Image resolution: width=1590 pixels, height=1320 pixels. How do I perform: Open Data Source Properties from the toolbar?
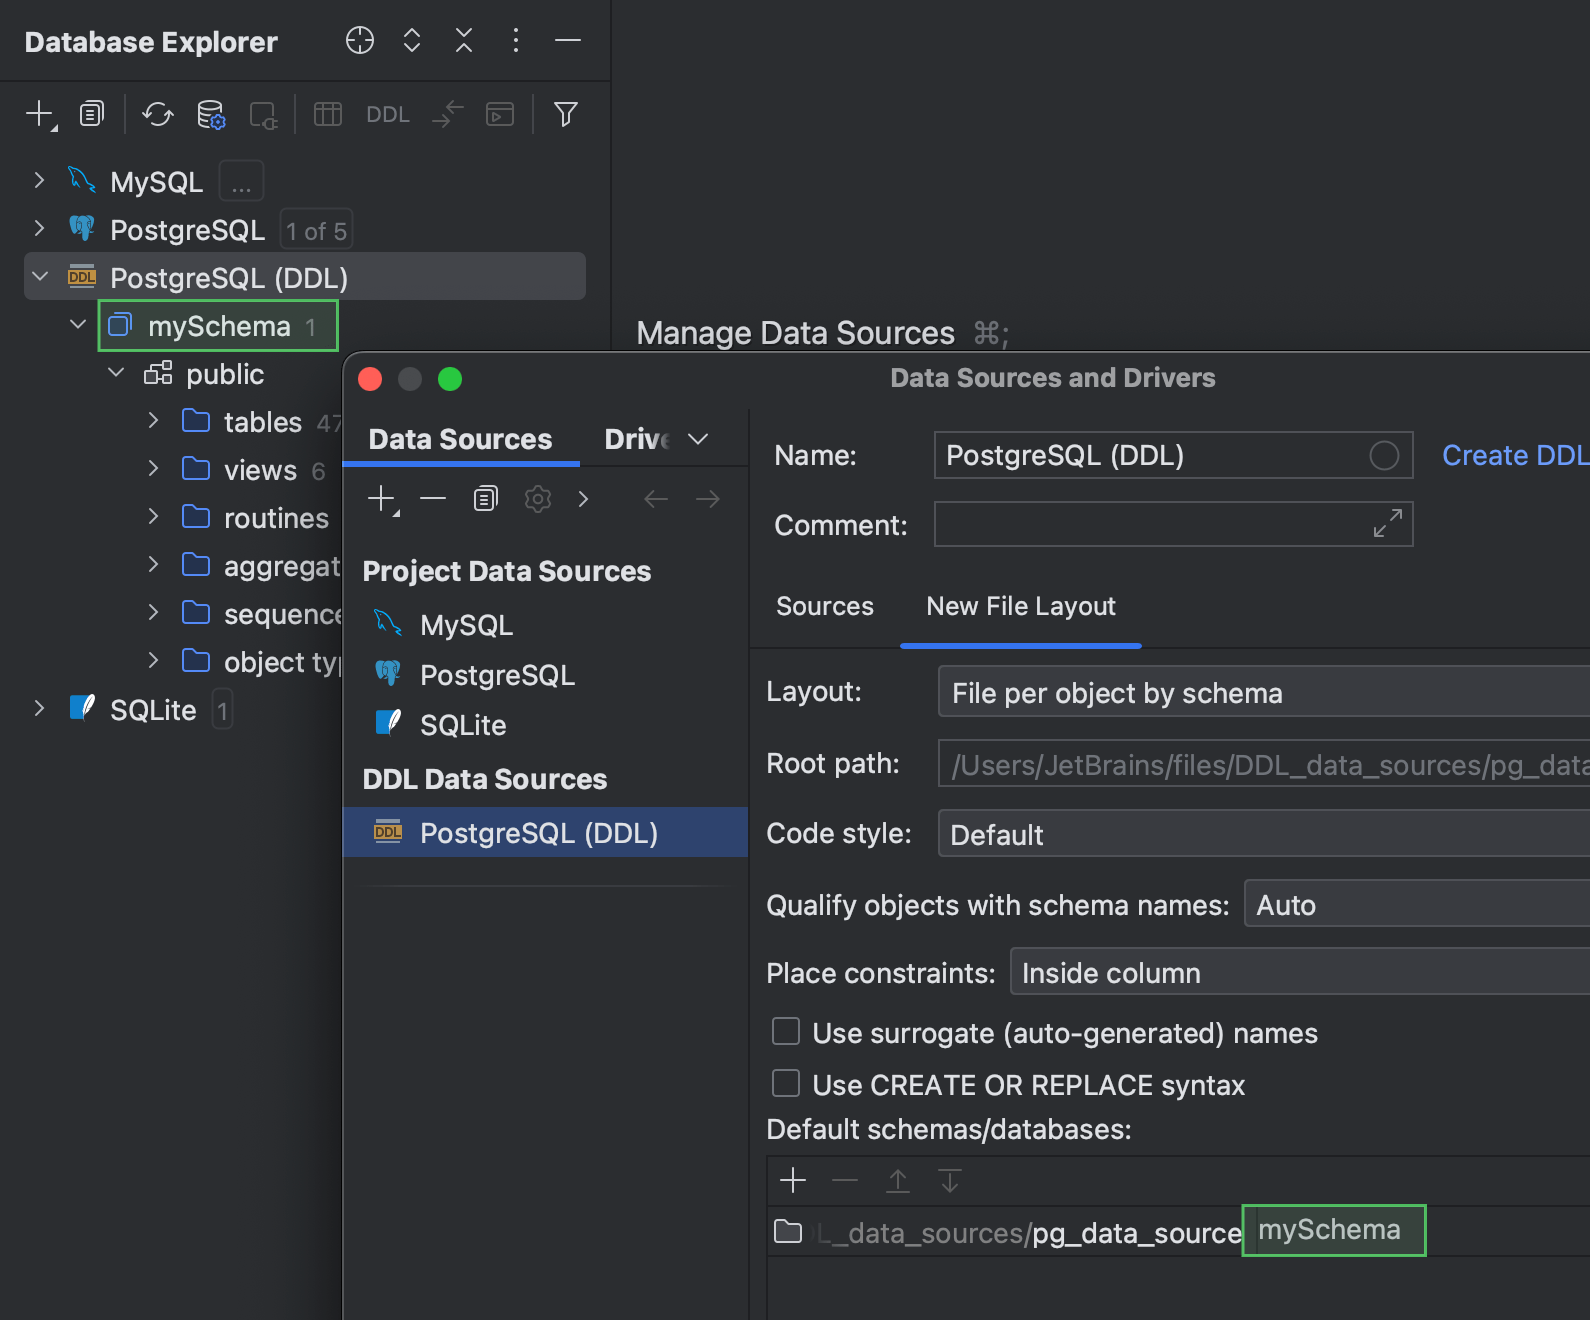[211, 115]
